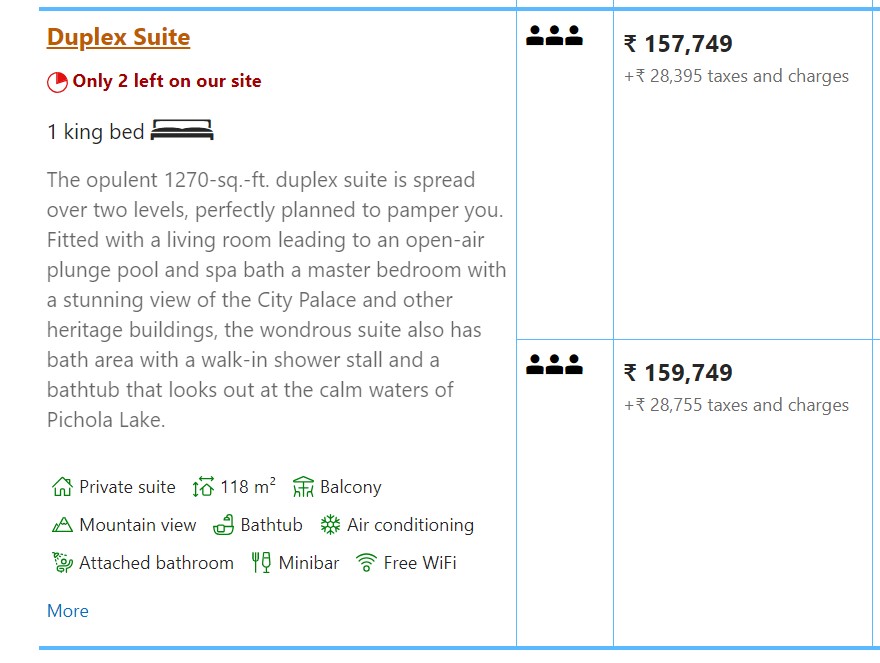Image resolution: width=880 pixels, height=663 pixels.
Task: Click the red scarcity clock icon
Action: click(x=58, y=82)
